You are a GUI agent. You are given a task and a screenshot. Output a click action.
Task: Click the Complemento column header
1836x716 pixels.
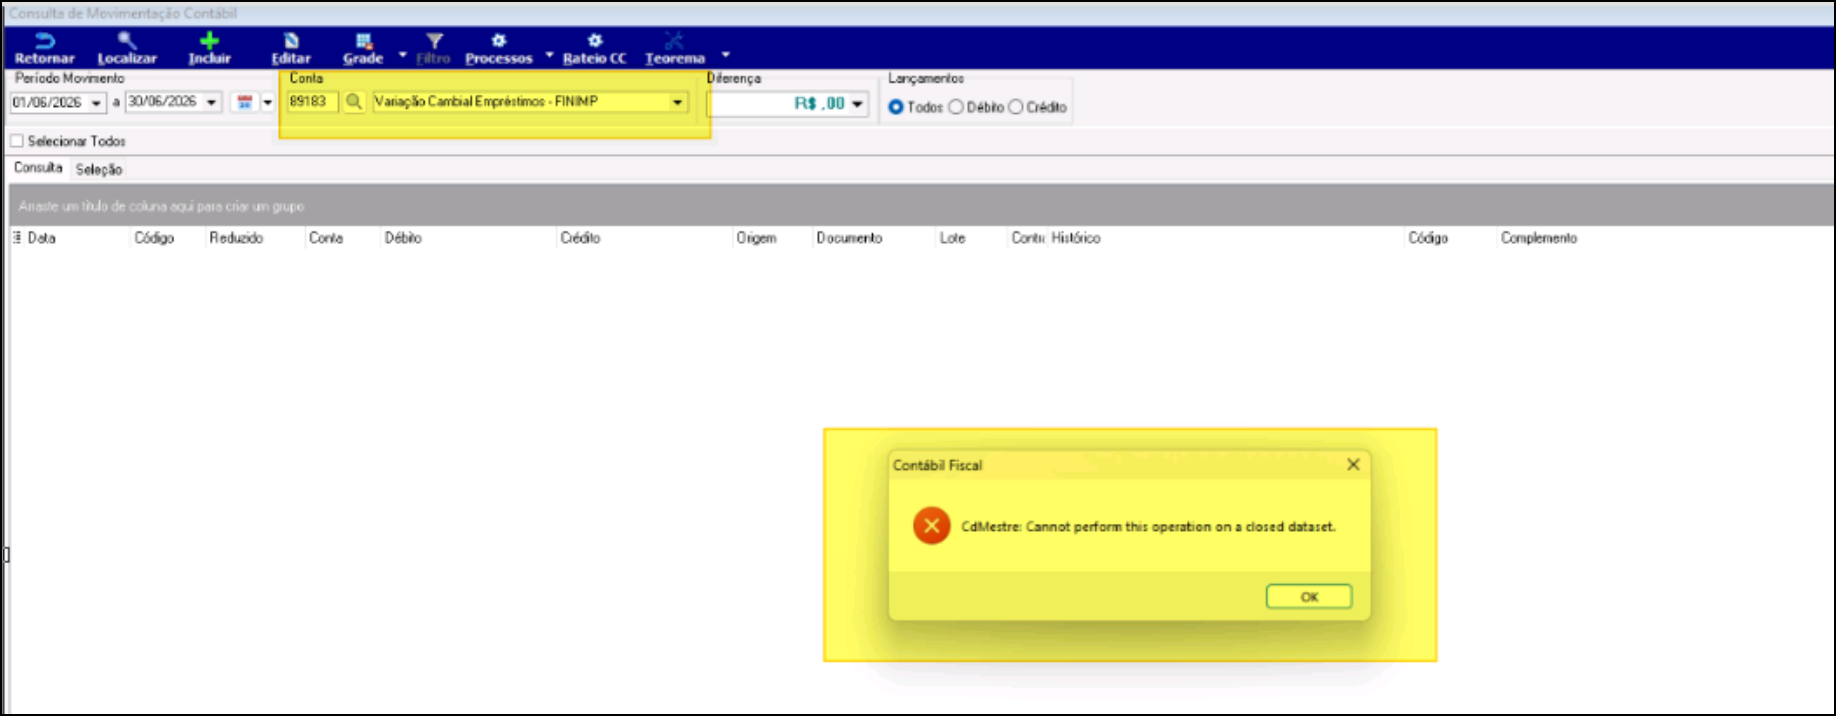(1538, 238)
